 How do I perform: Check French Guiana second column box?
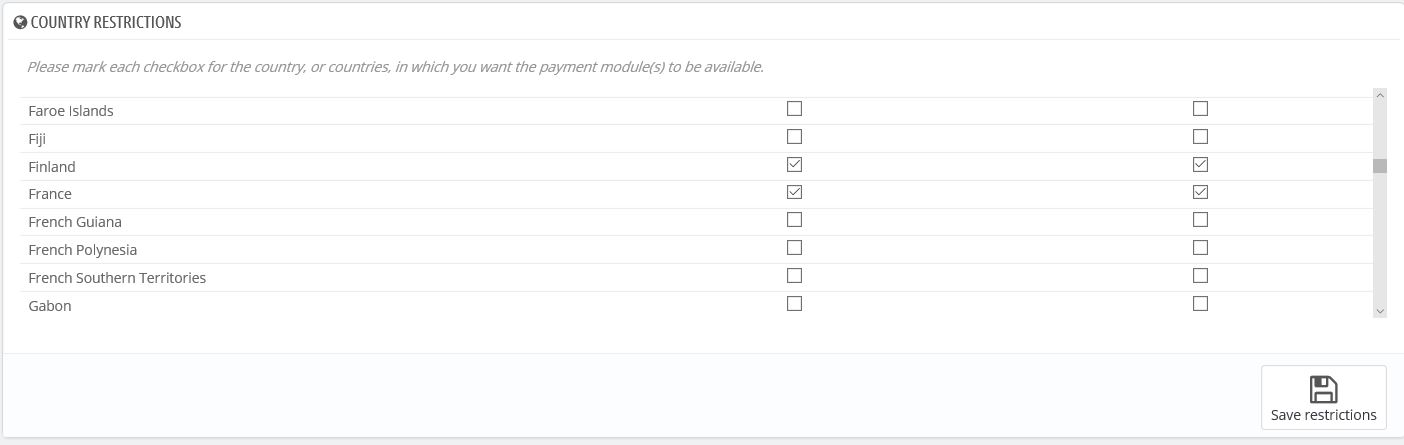click(1200, 219)
